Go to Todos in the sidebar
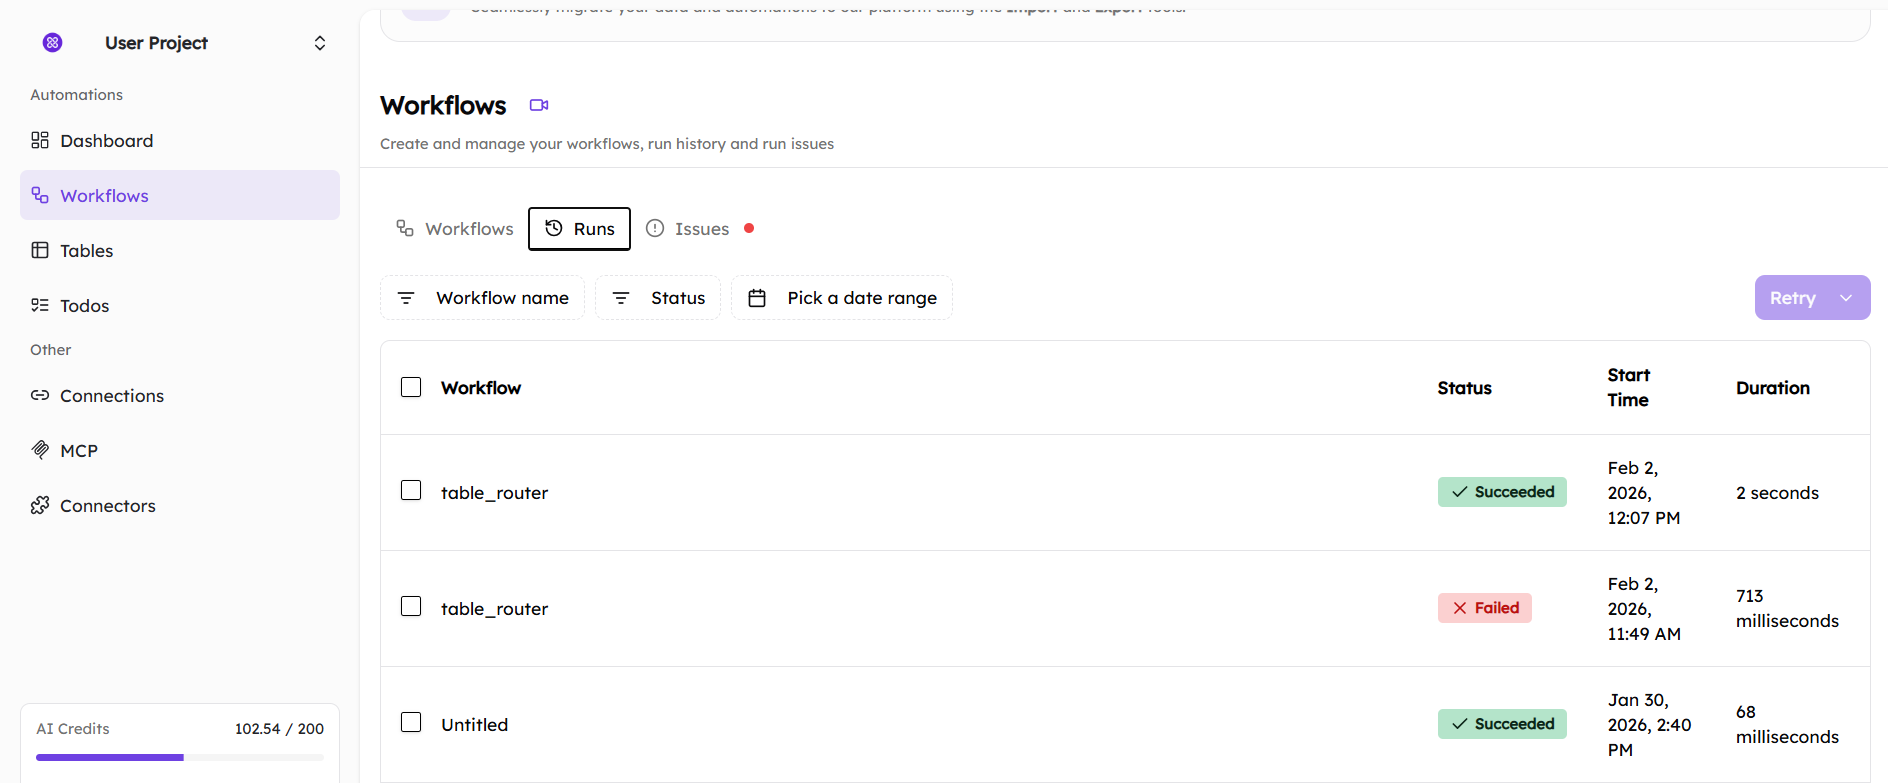 [x=84, y=306]
